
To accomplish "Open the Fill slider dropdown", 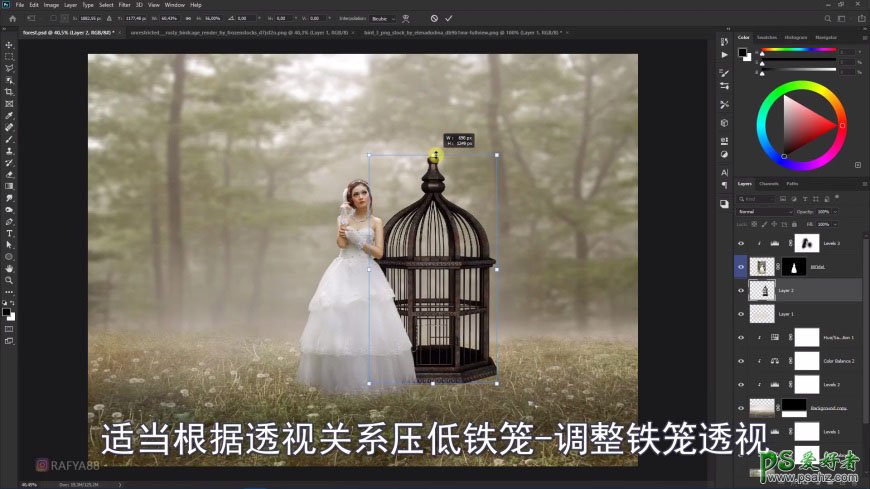I will point(835,224).
